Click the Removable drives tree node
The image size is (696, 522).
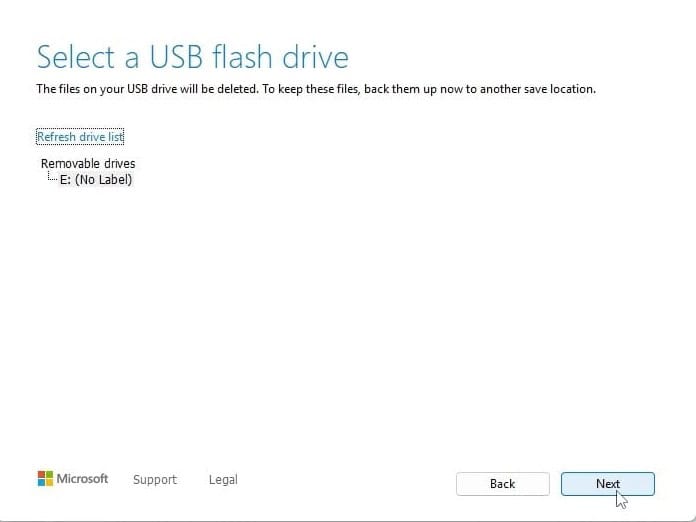click(x=88, y=163)
